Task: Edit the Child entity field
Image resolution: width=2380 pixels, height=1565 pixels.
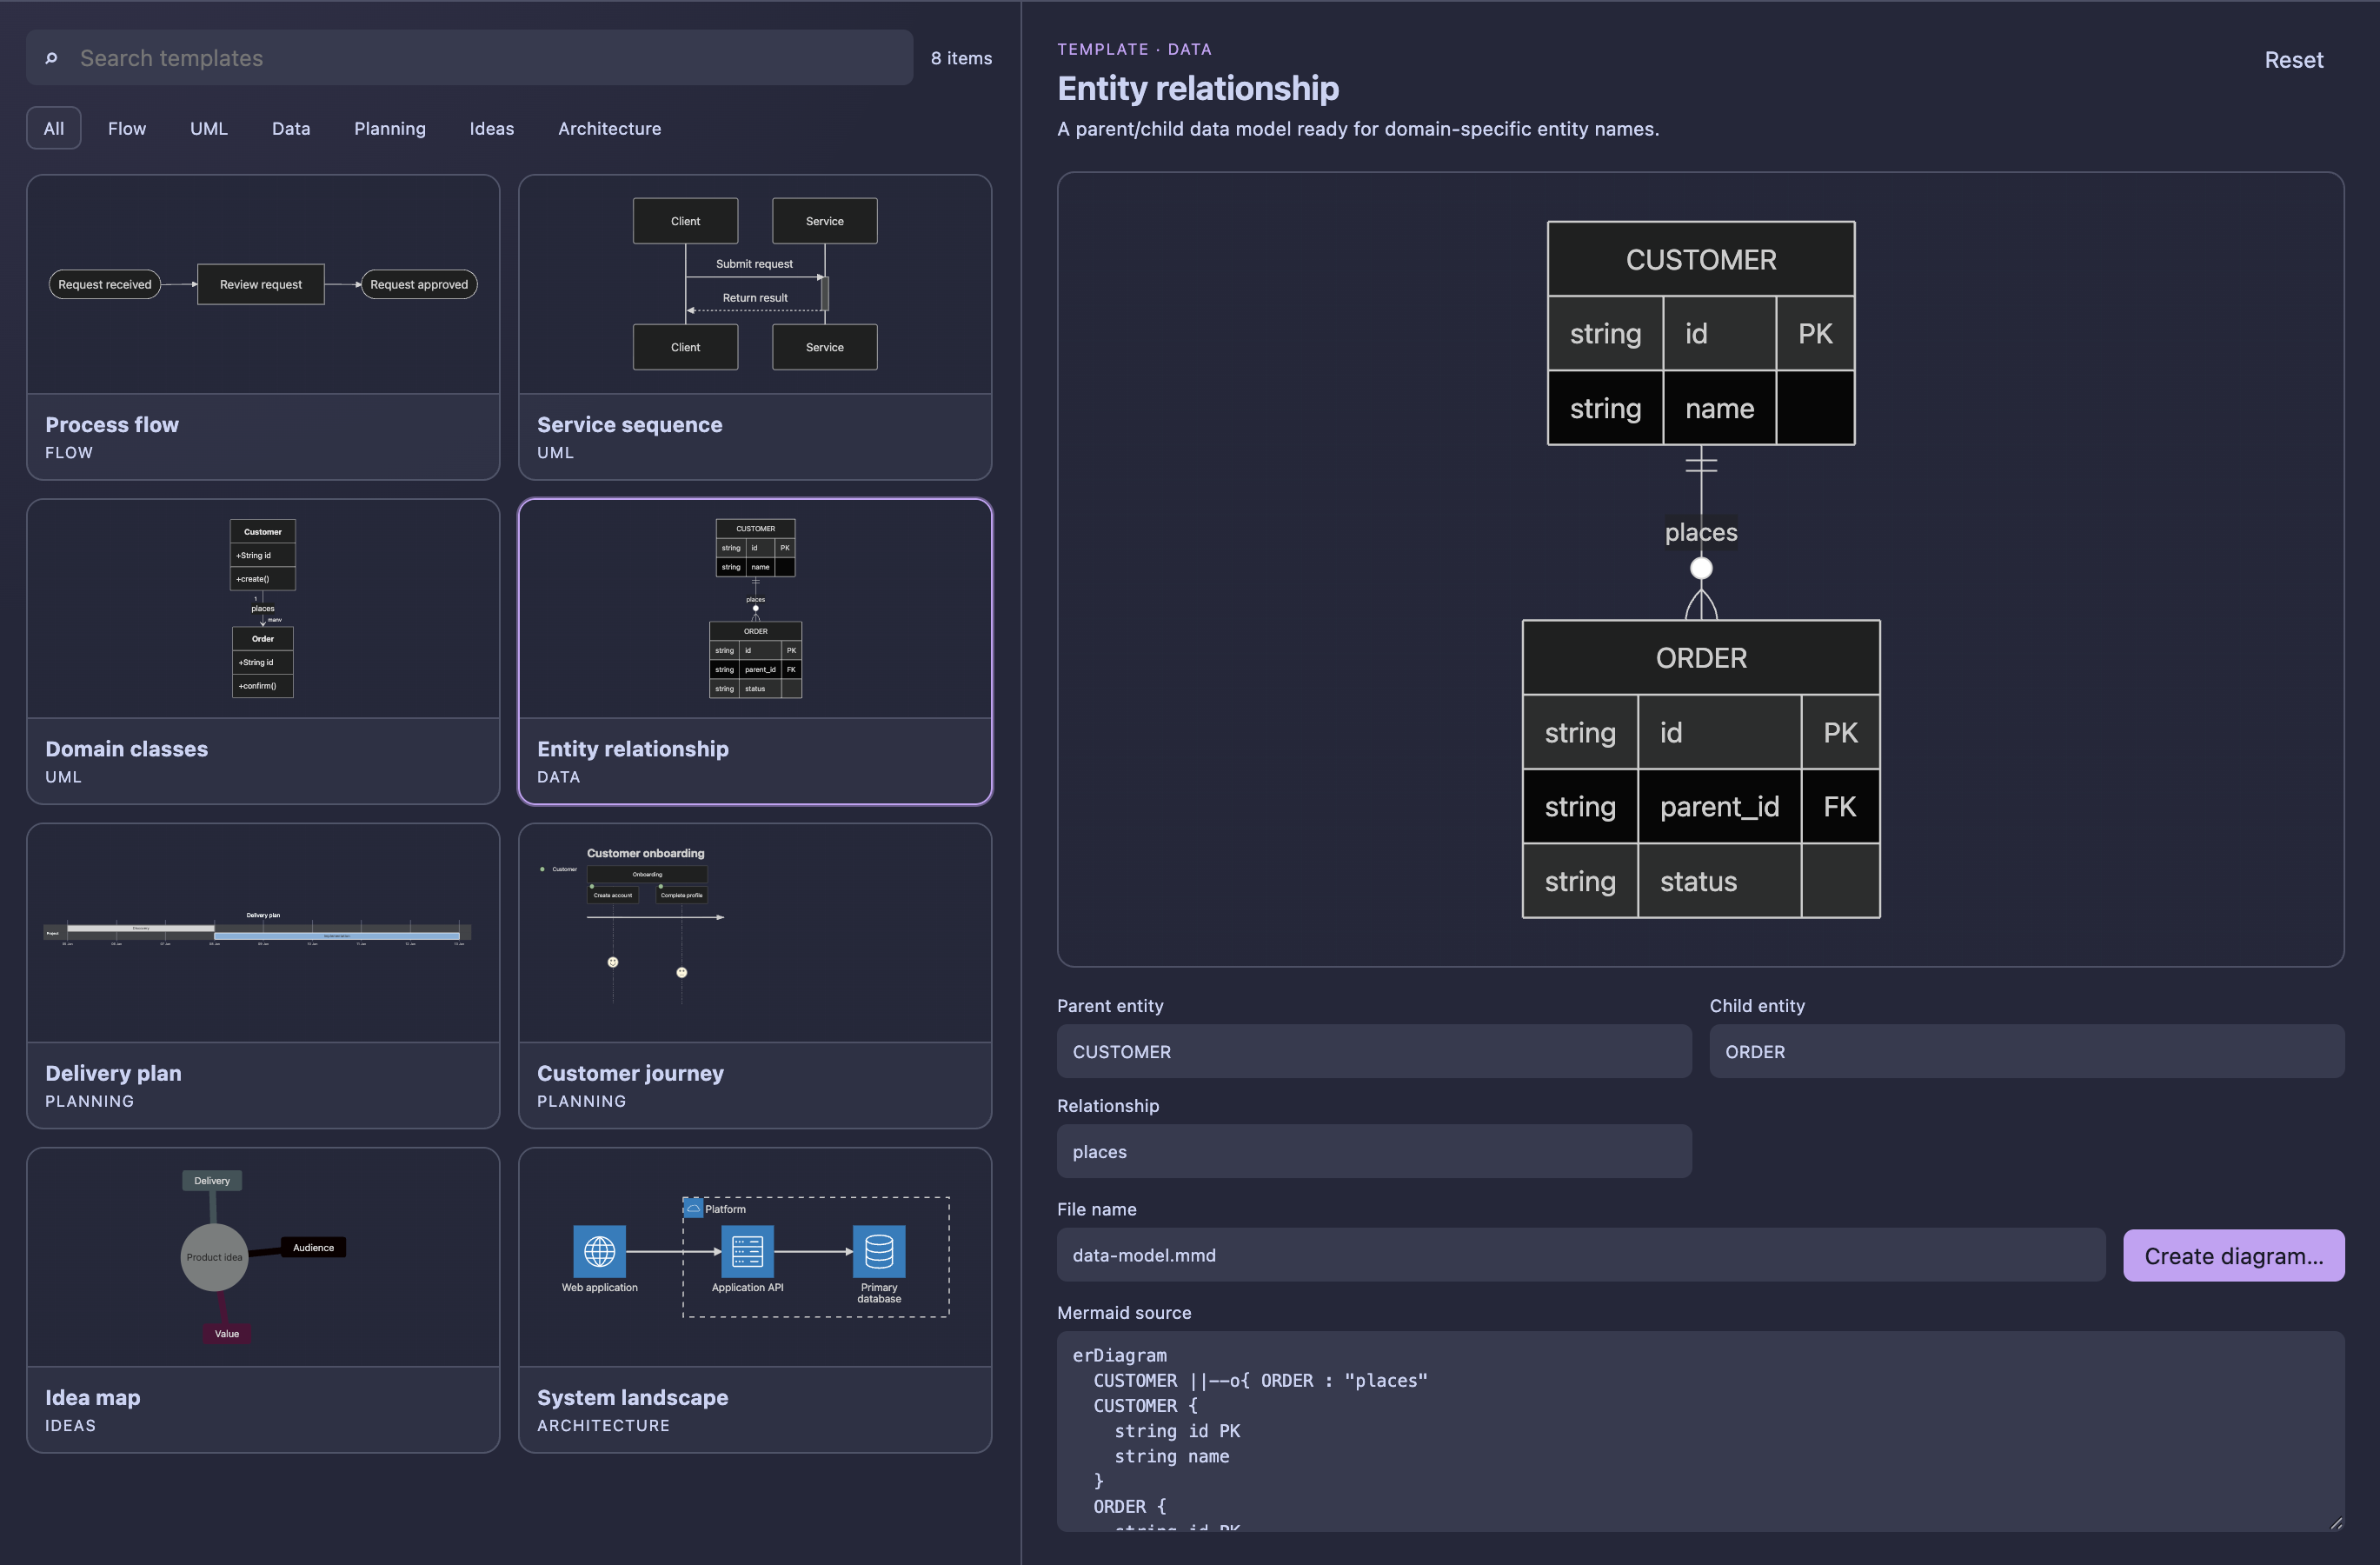Action: coord(2026,1051)
